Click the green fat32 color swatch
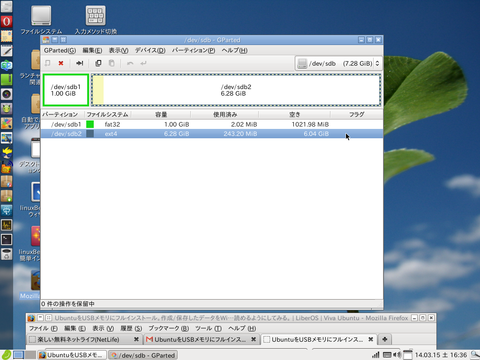The width and height of the screenshot is (480, 360). (90, 124)
